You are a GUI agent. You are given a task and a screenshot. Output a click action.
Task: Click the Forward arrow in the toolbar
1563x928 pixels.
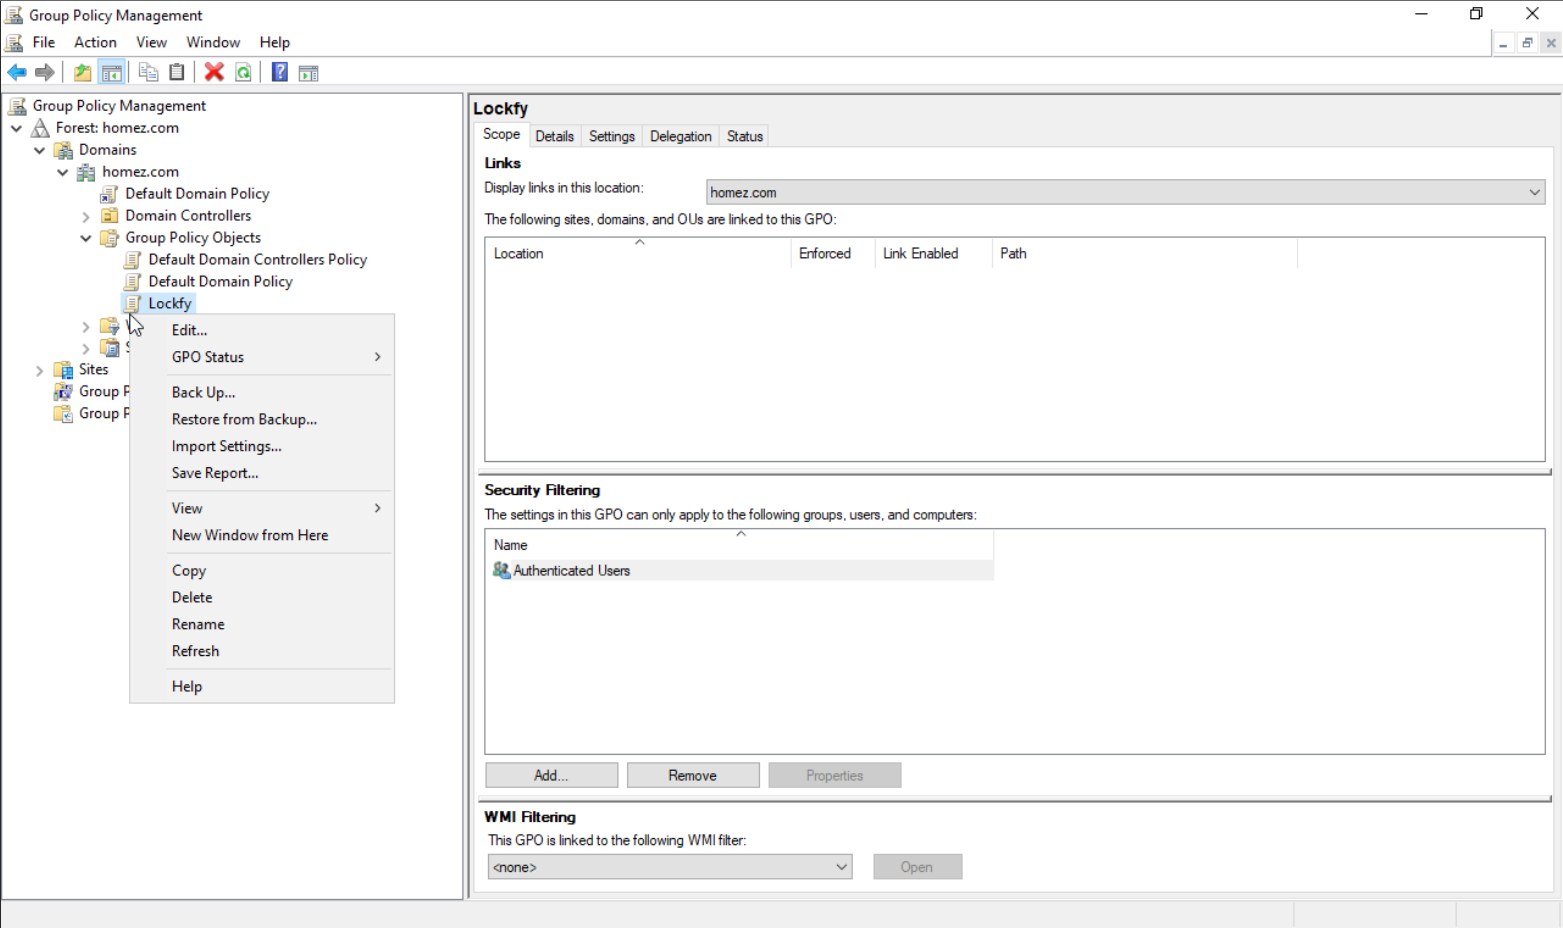[x=45, y=72]
